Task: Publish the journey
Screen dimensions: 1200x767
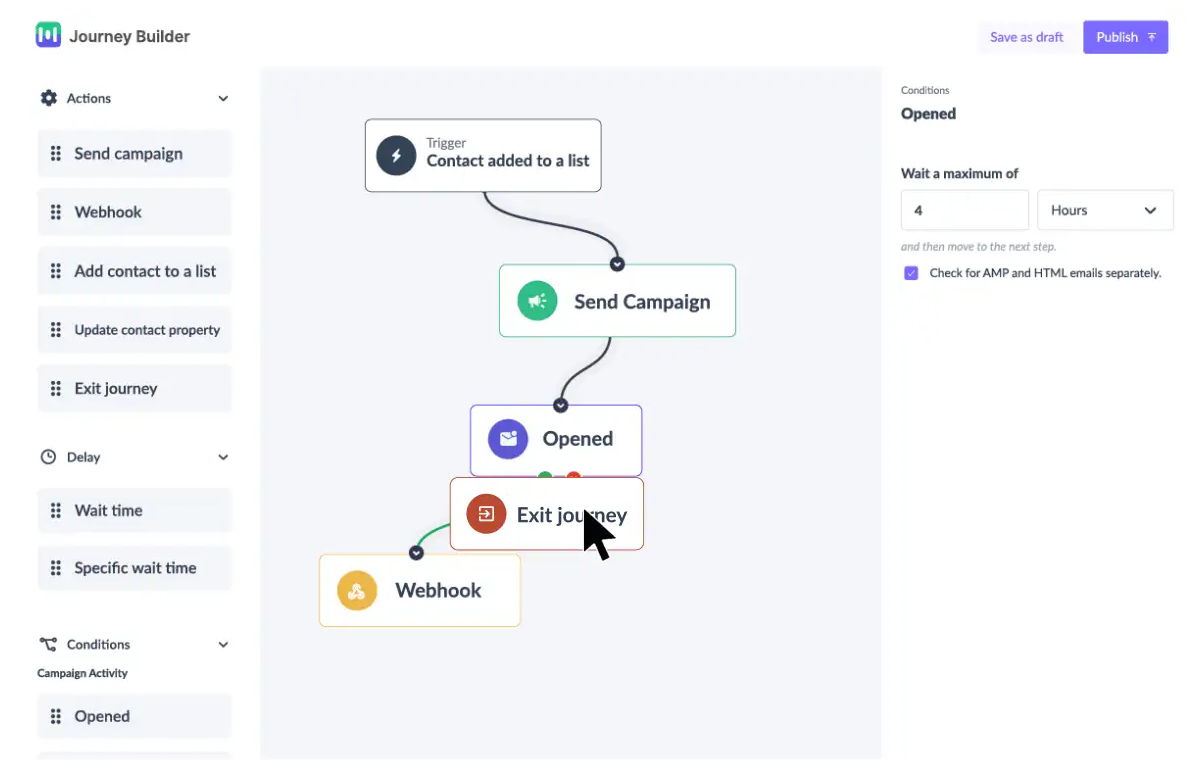Action: click(1125, 36)
